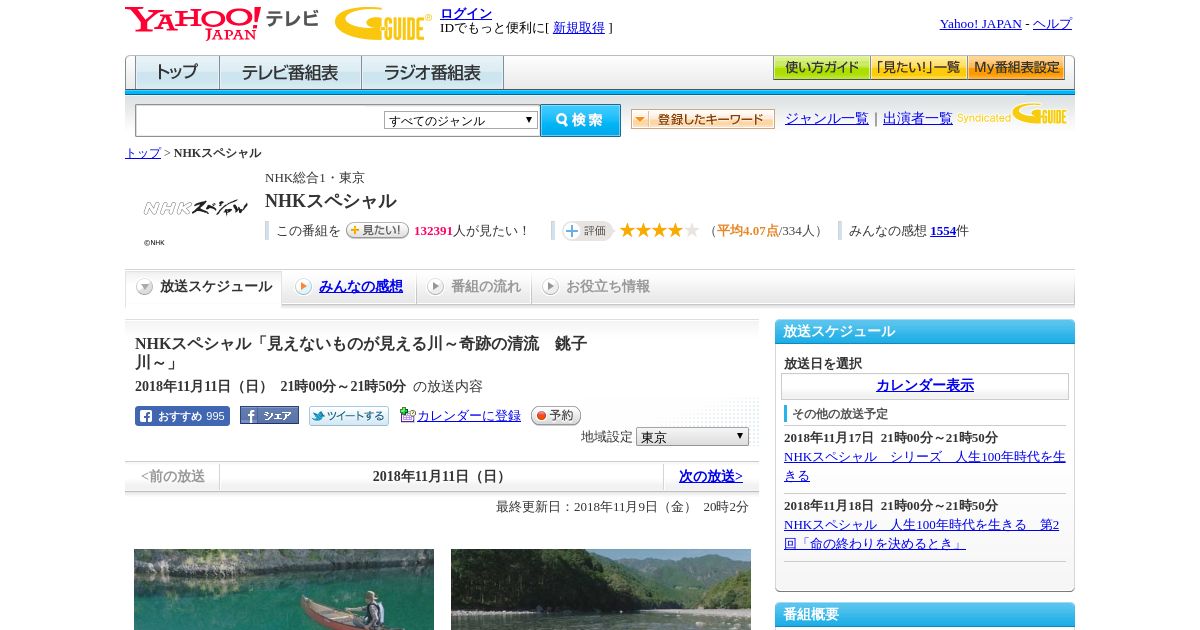Click the トップ breadcrumb link
The height and width of the screenshot is (630, 1200).
tap(143, 153)
